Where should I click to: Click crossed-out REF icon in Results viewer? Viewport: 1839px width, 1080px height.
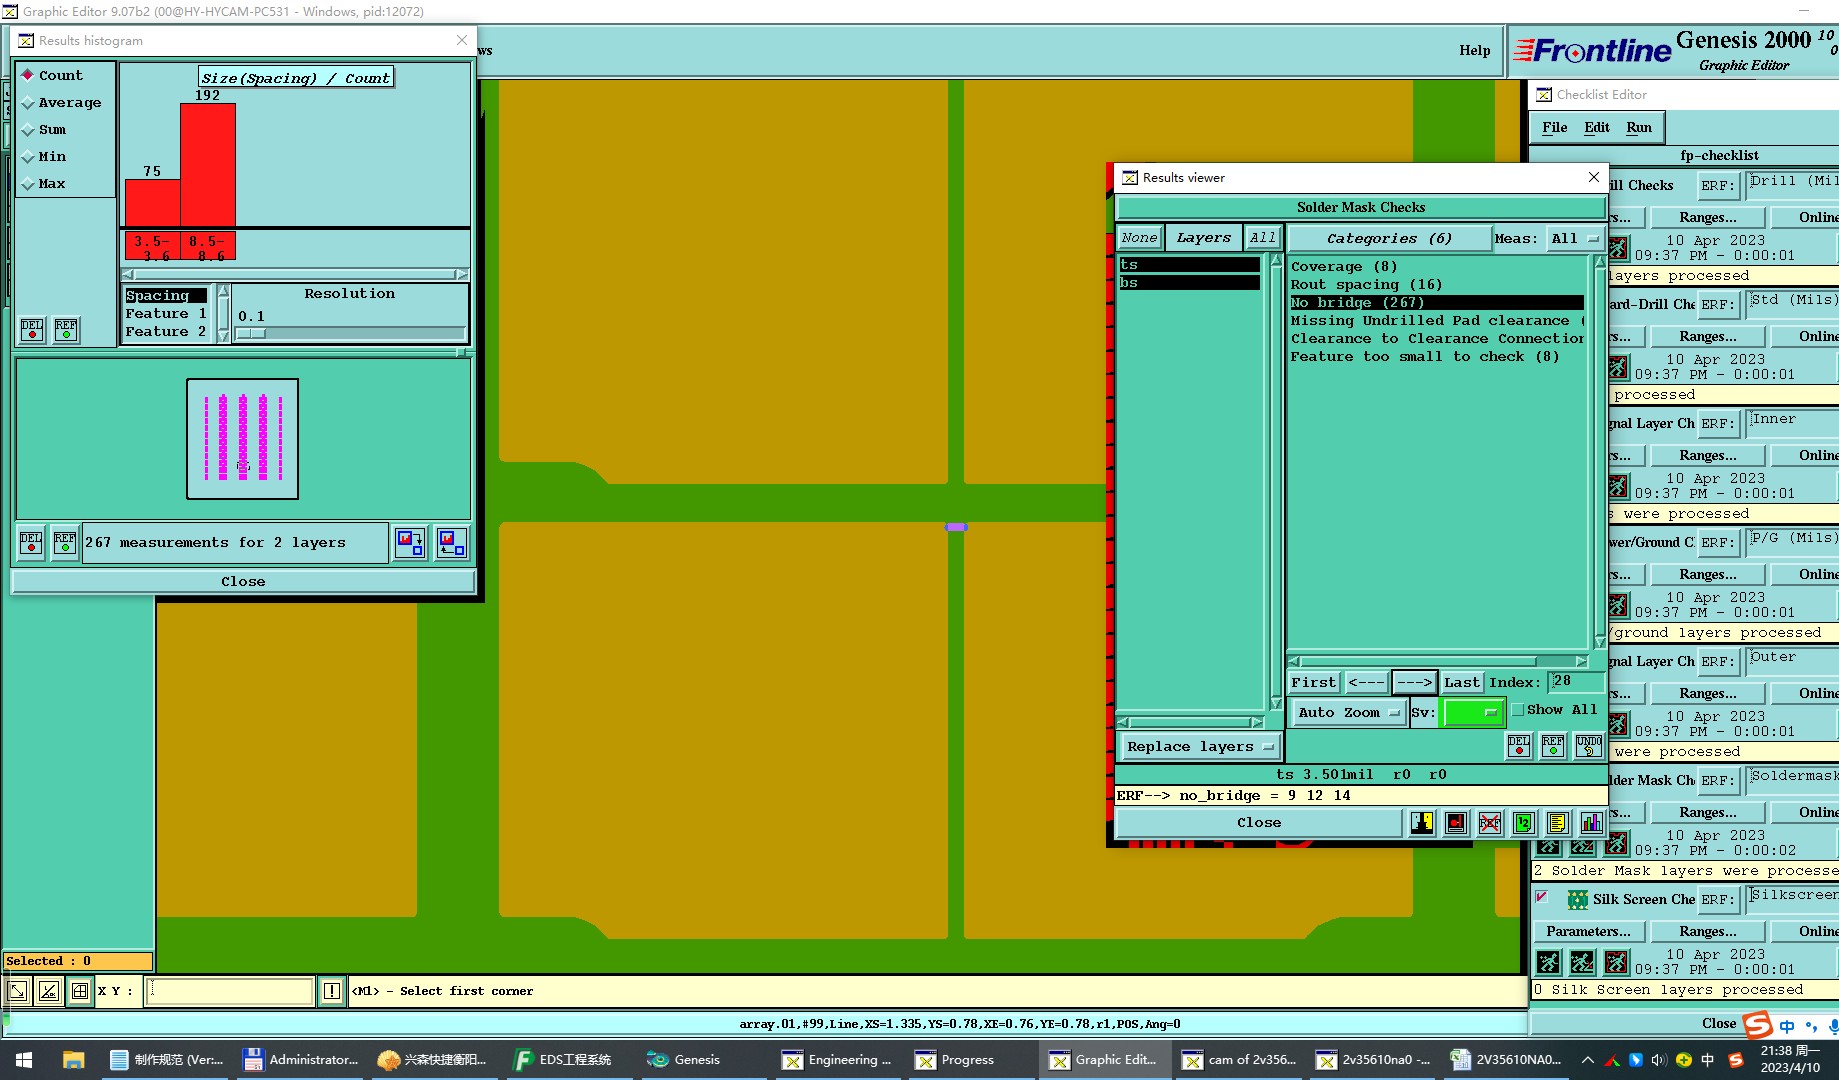point(1490,822)
